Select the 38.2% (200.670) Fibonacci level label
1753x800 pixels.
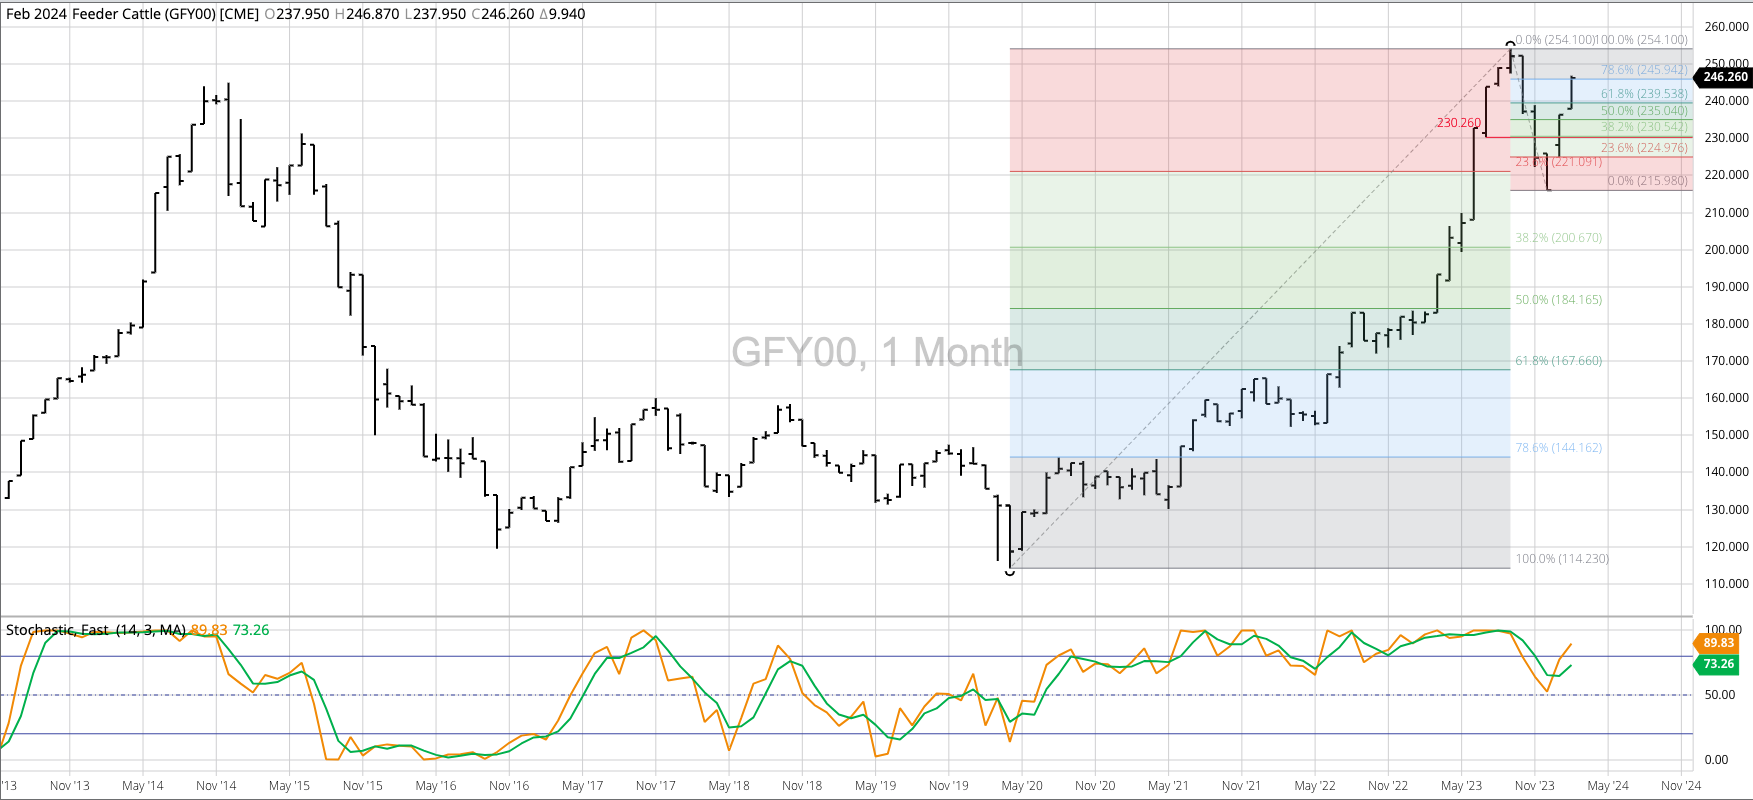tap(1558, 238)
